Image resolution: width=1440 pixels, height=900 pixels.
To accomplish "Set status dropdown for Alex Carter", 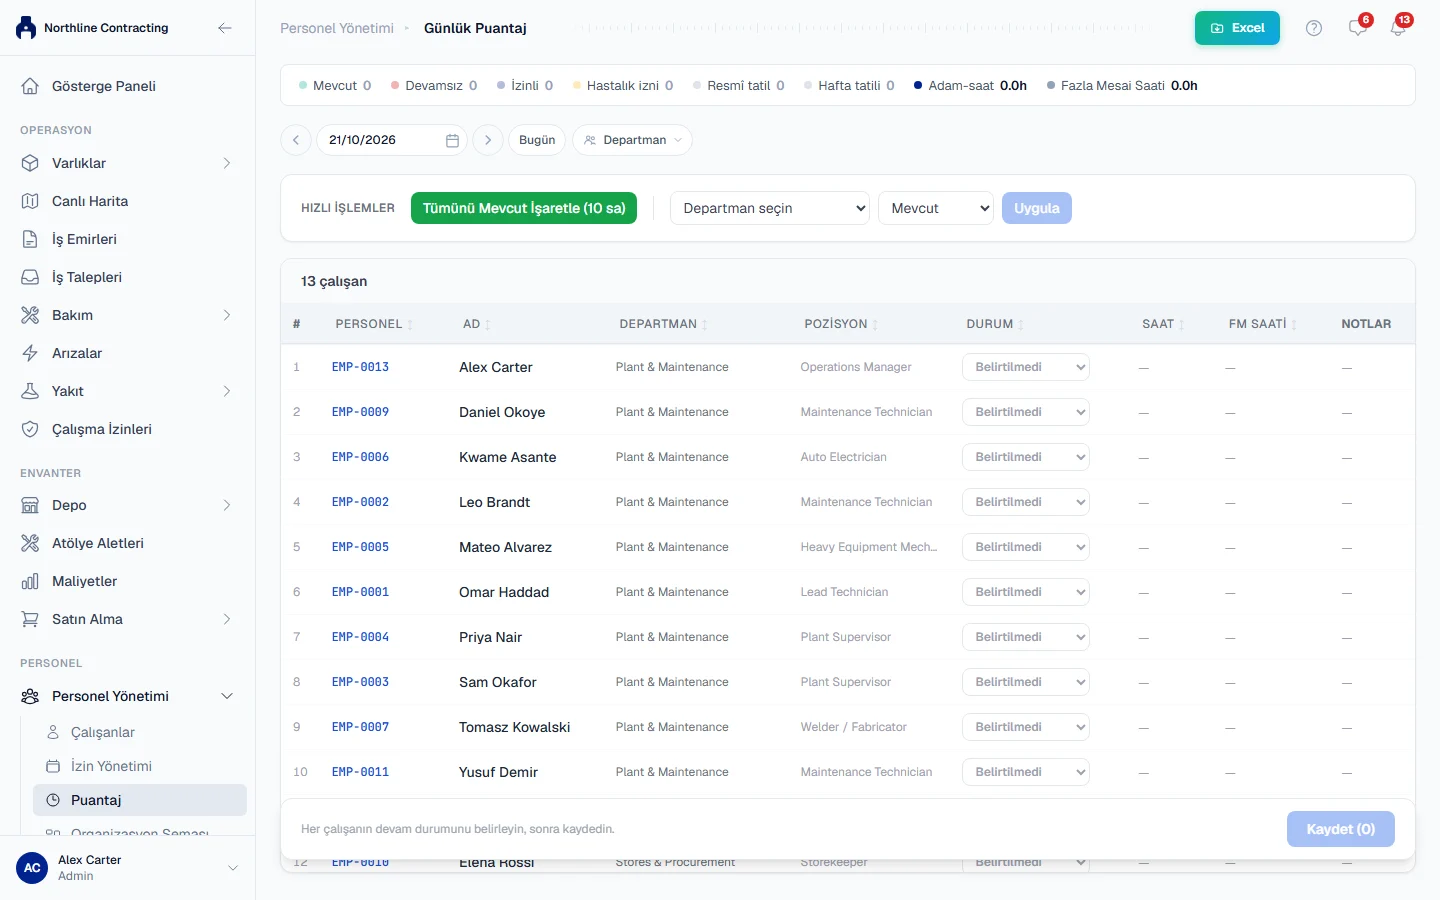I will point(1026,367).
